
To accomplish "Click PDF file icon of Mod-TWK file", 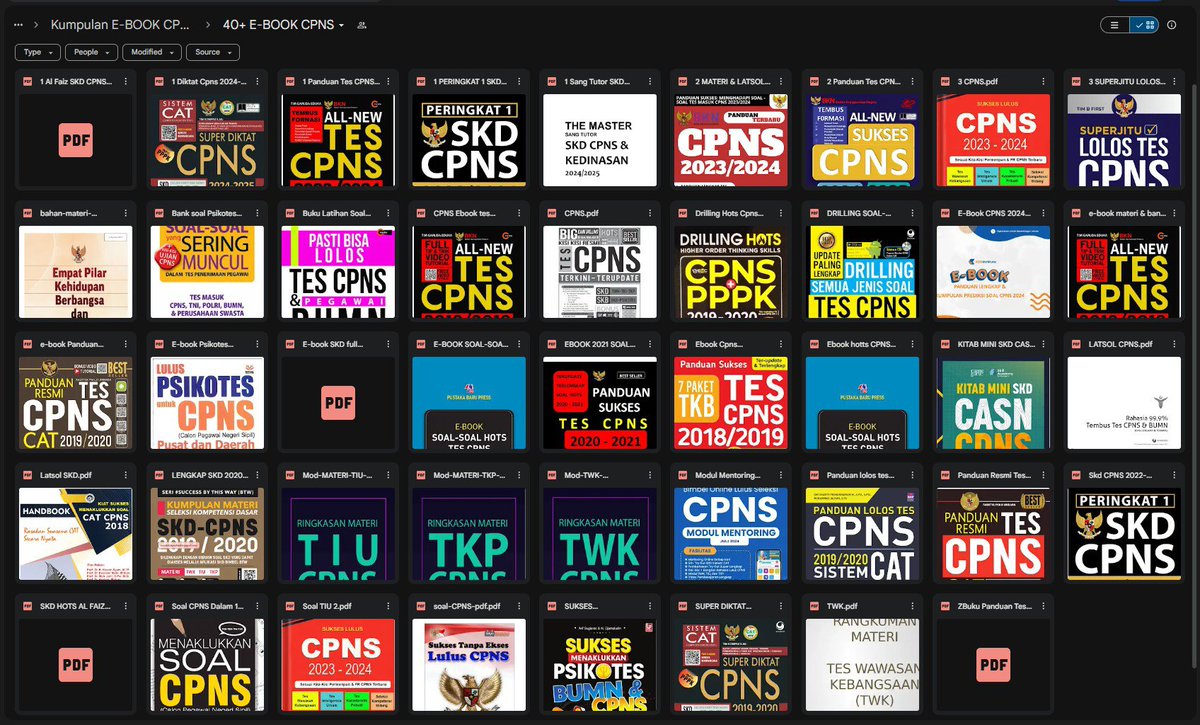I will coord(552,475).
